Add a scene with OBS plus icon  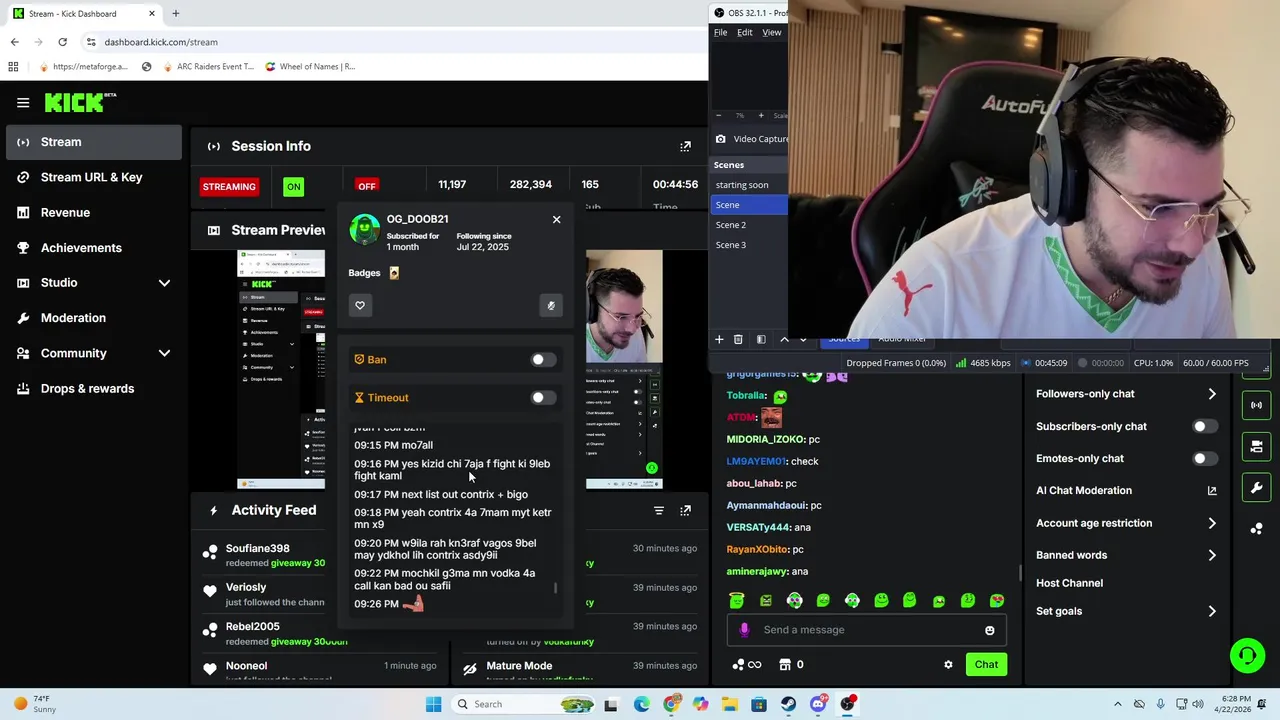(719, 340)
